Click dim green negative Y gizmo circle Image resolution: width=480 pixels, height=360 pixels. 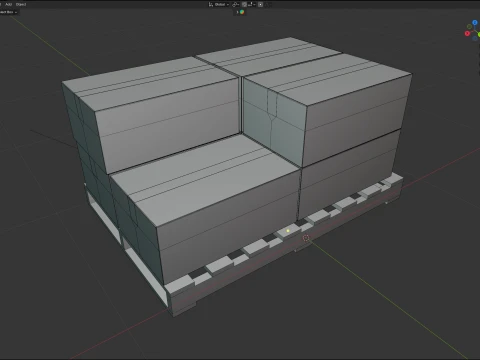(x=469, y=27)
